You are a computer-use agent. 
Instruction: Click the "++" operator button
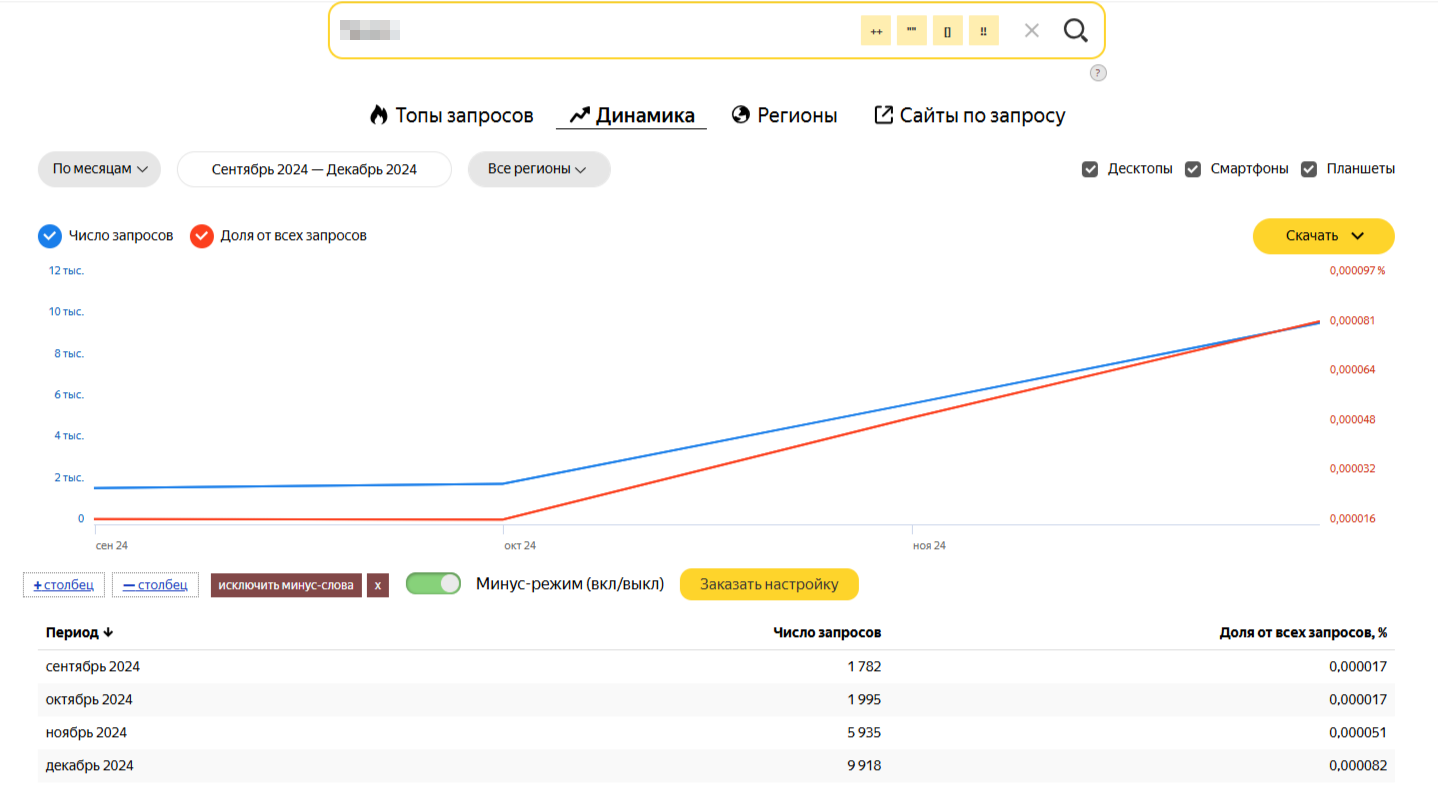point(875,31)
